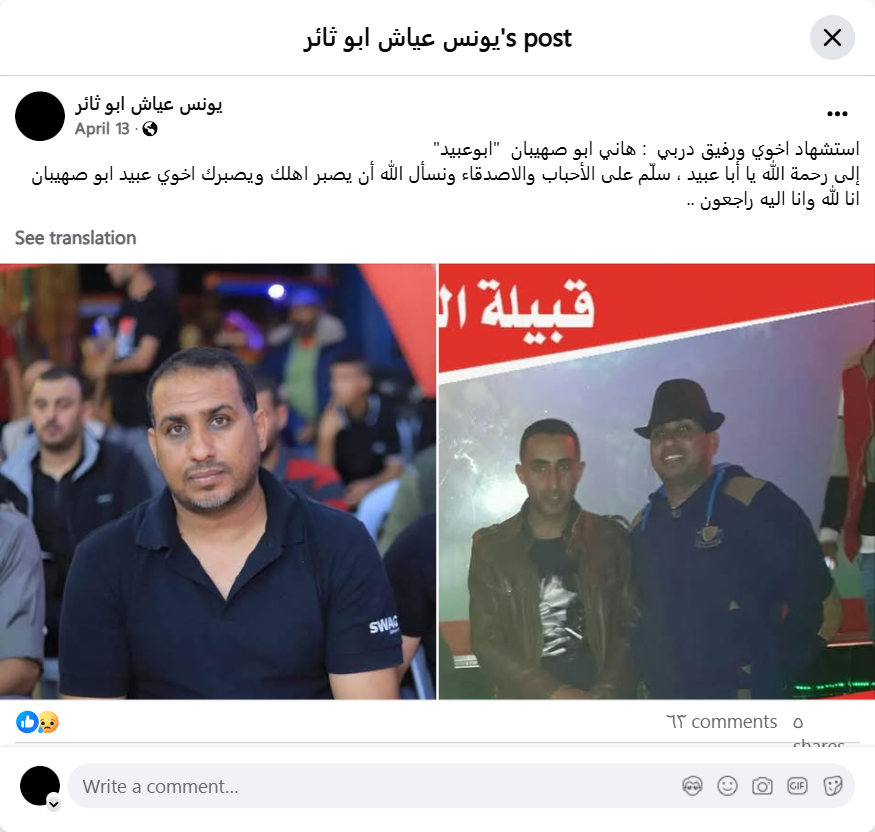This screenshot has height=832, width=875.
Task: Open the April 13 post timestamp
Action: pos(102,129)
